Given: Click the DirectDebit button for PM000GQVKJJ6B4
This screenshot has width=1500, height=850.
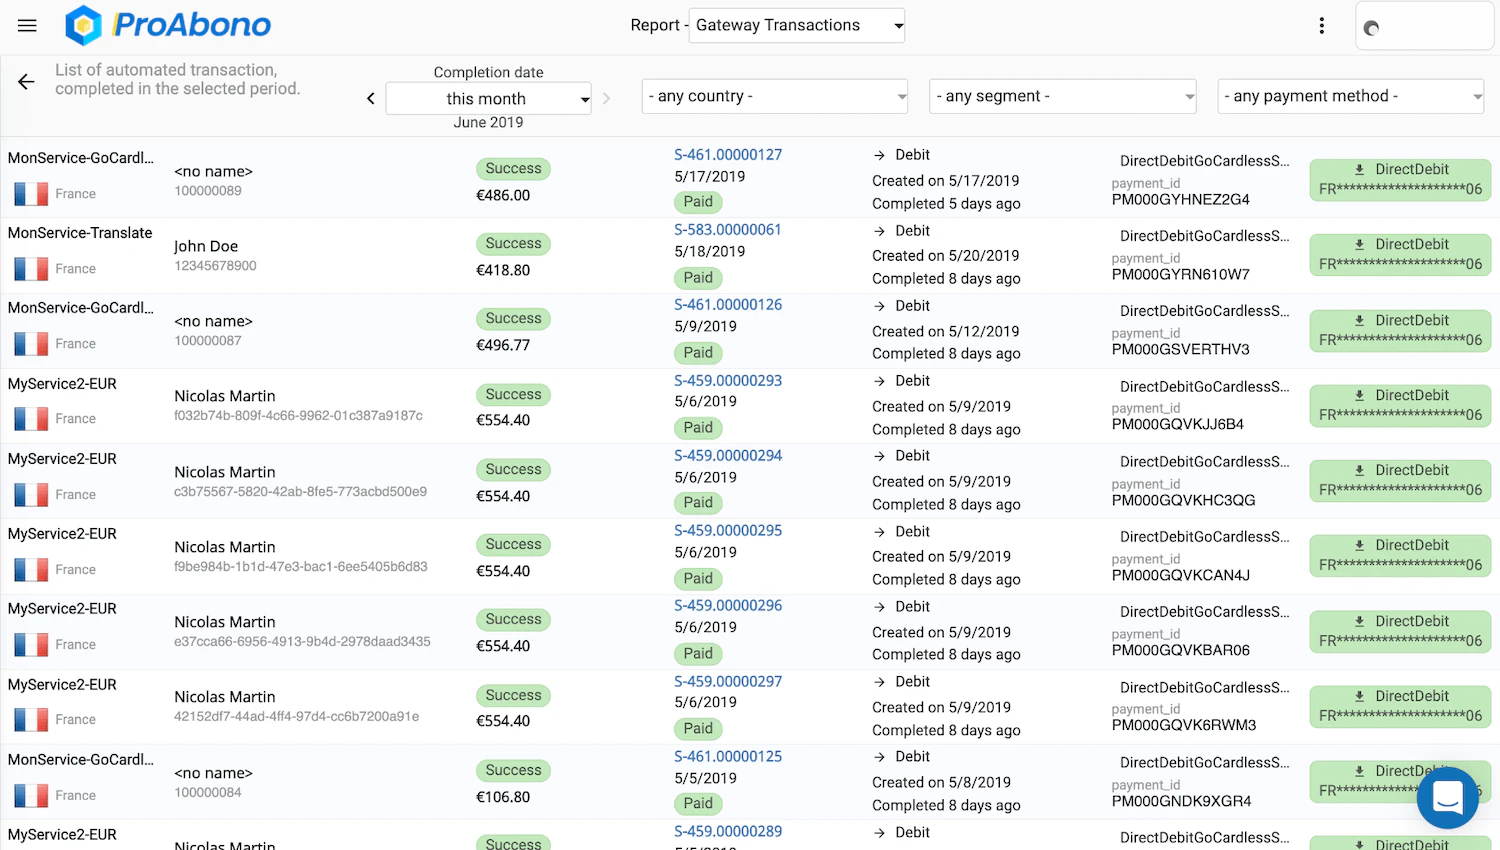Looking at the screenshot, I should (1400, 405).
